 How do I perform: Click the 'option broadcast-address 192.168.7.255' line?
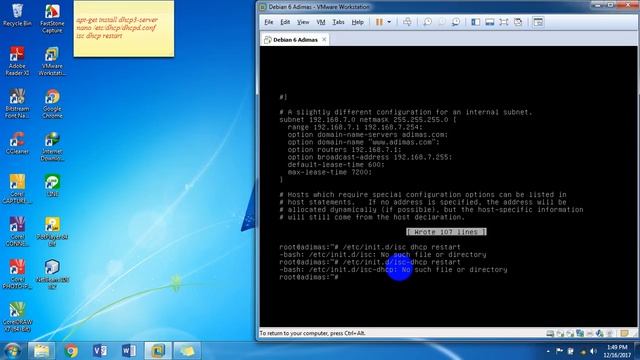370,157
